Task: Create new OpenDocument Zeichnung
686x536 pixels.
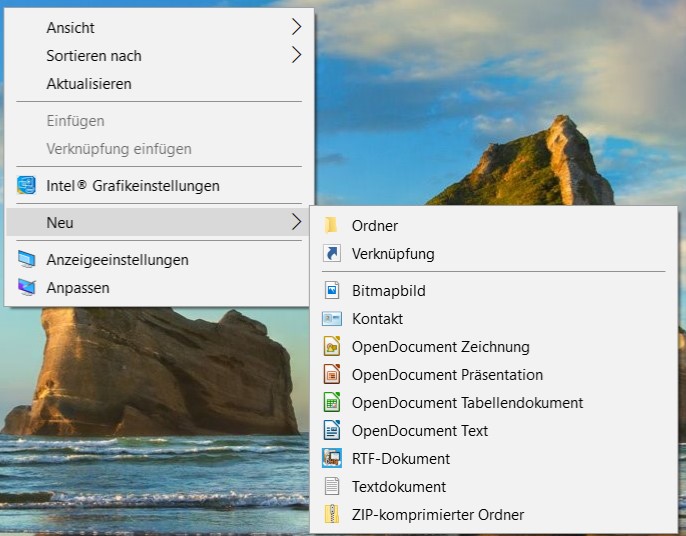Action: coord(494,347)
